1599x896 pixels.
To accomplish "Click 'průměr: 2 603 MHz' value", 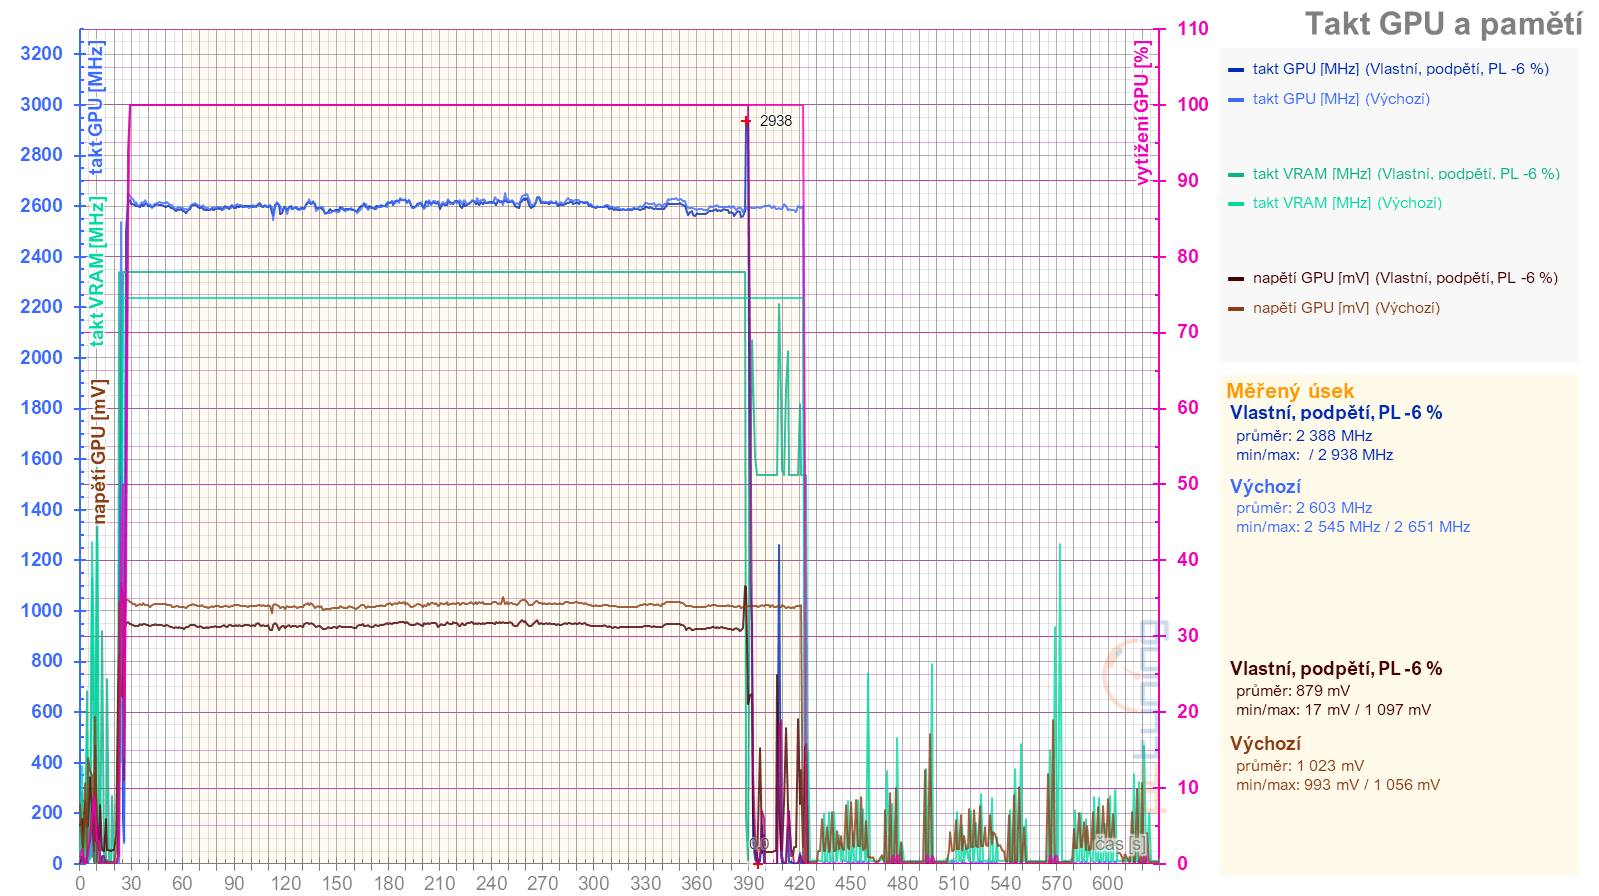I will (1304, 508).
